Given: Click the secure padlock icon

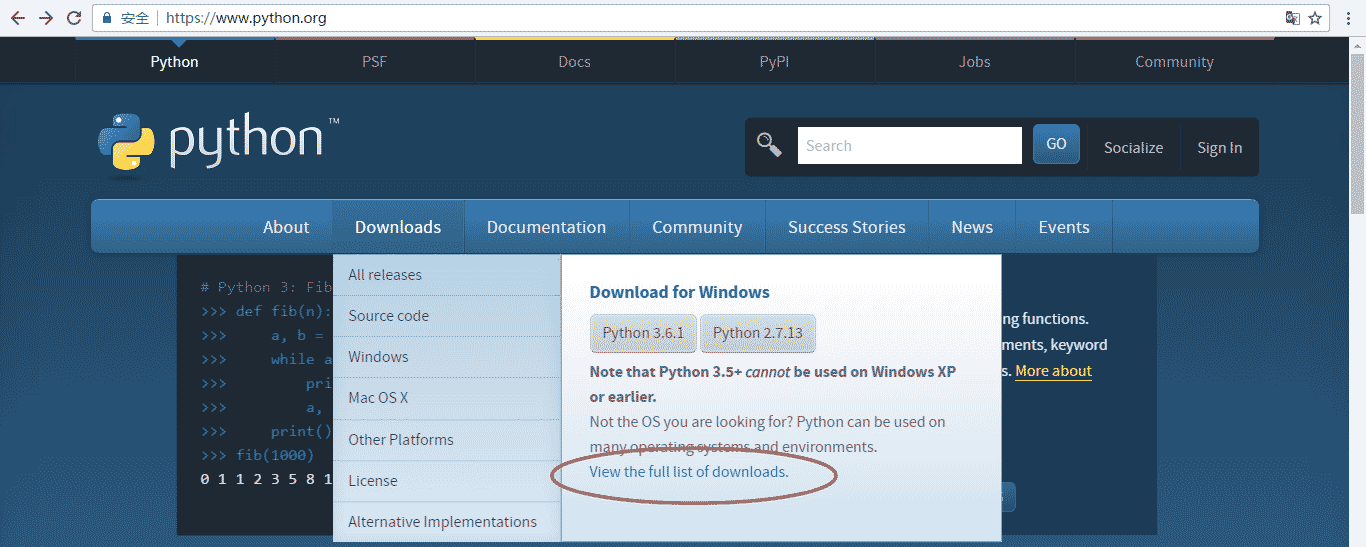Looking at the screenshot, I should point(108,18).
